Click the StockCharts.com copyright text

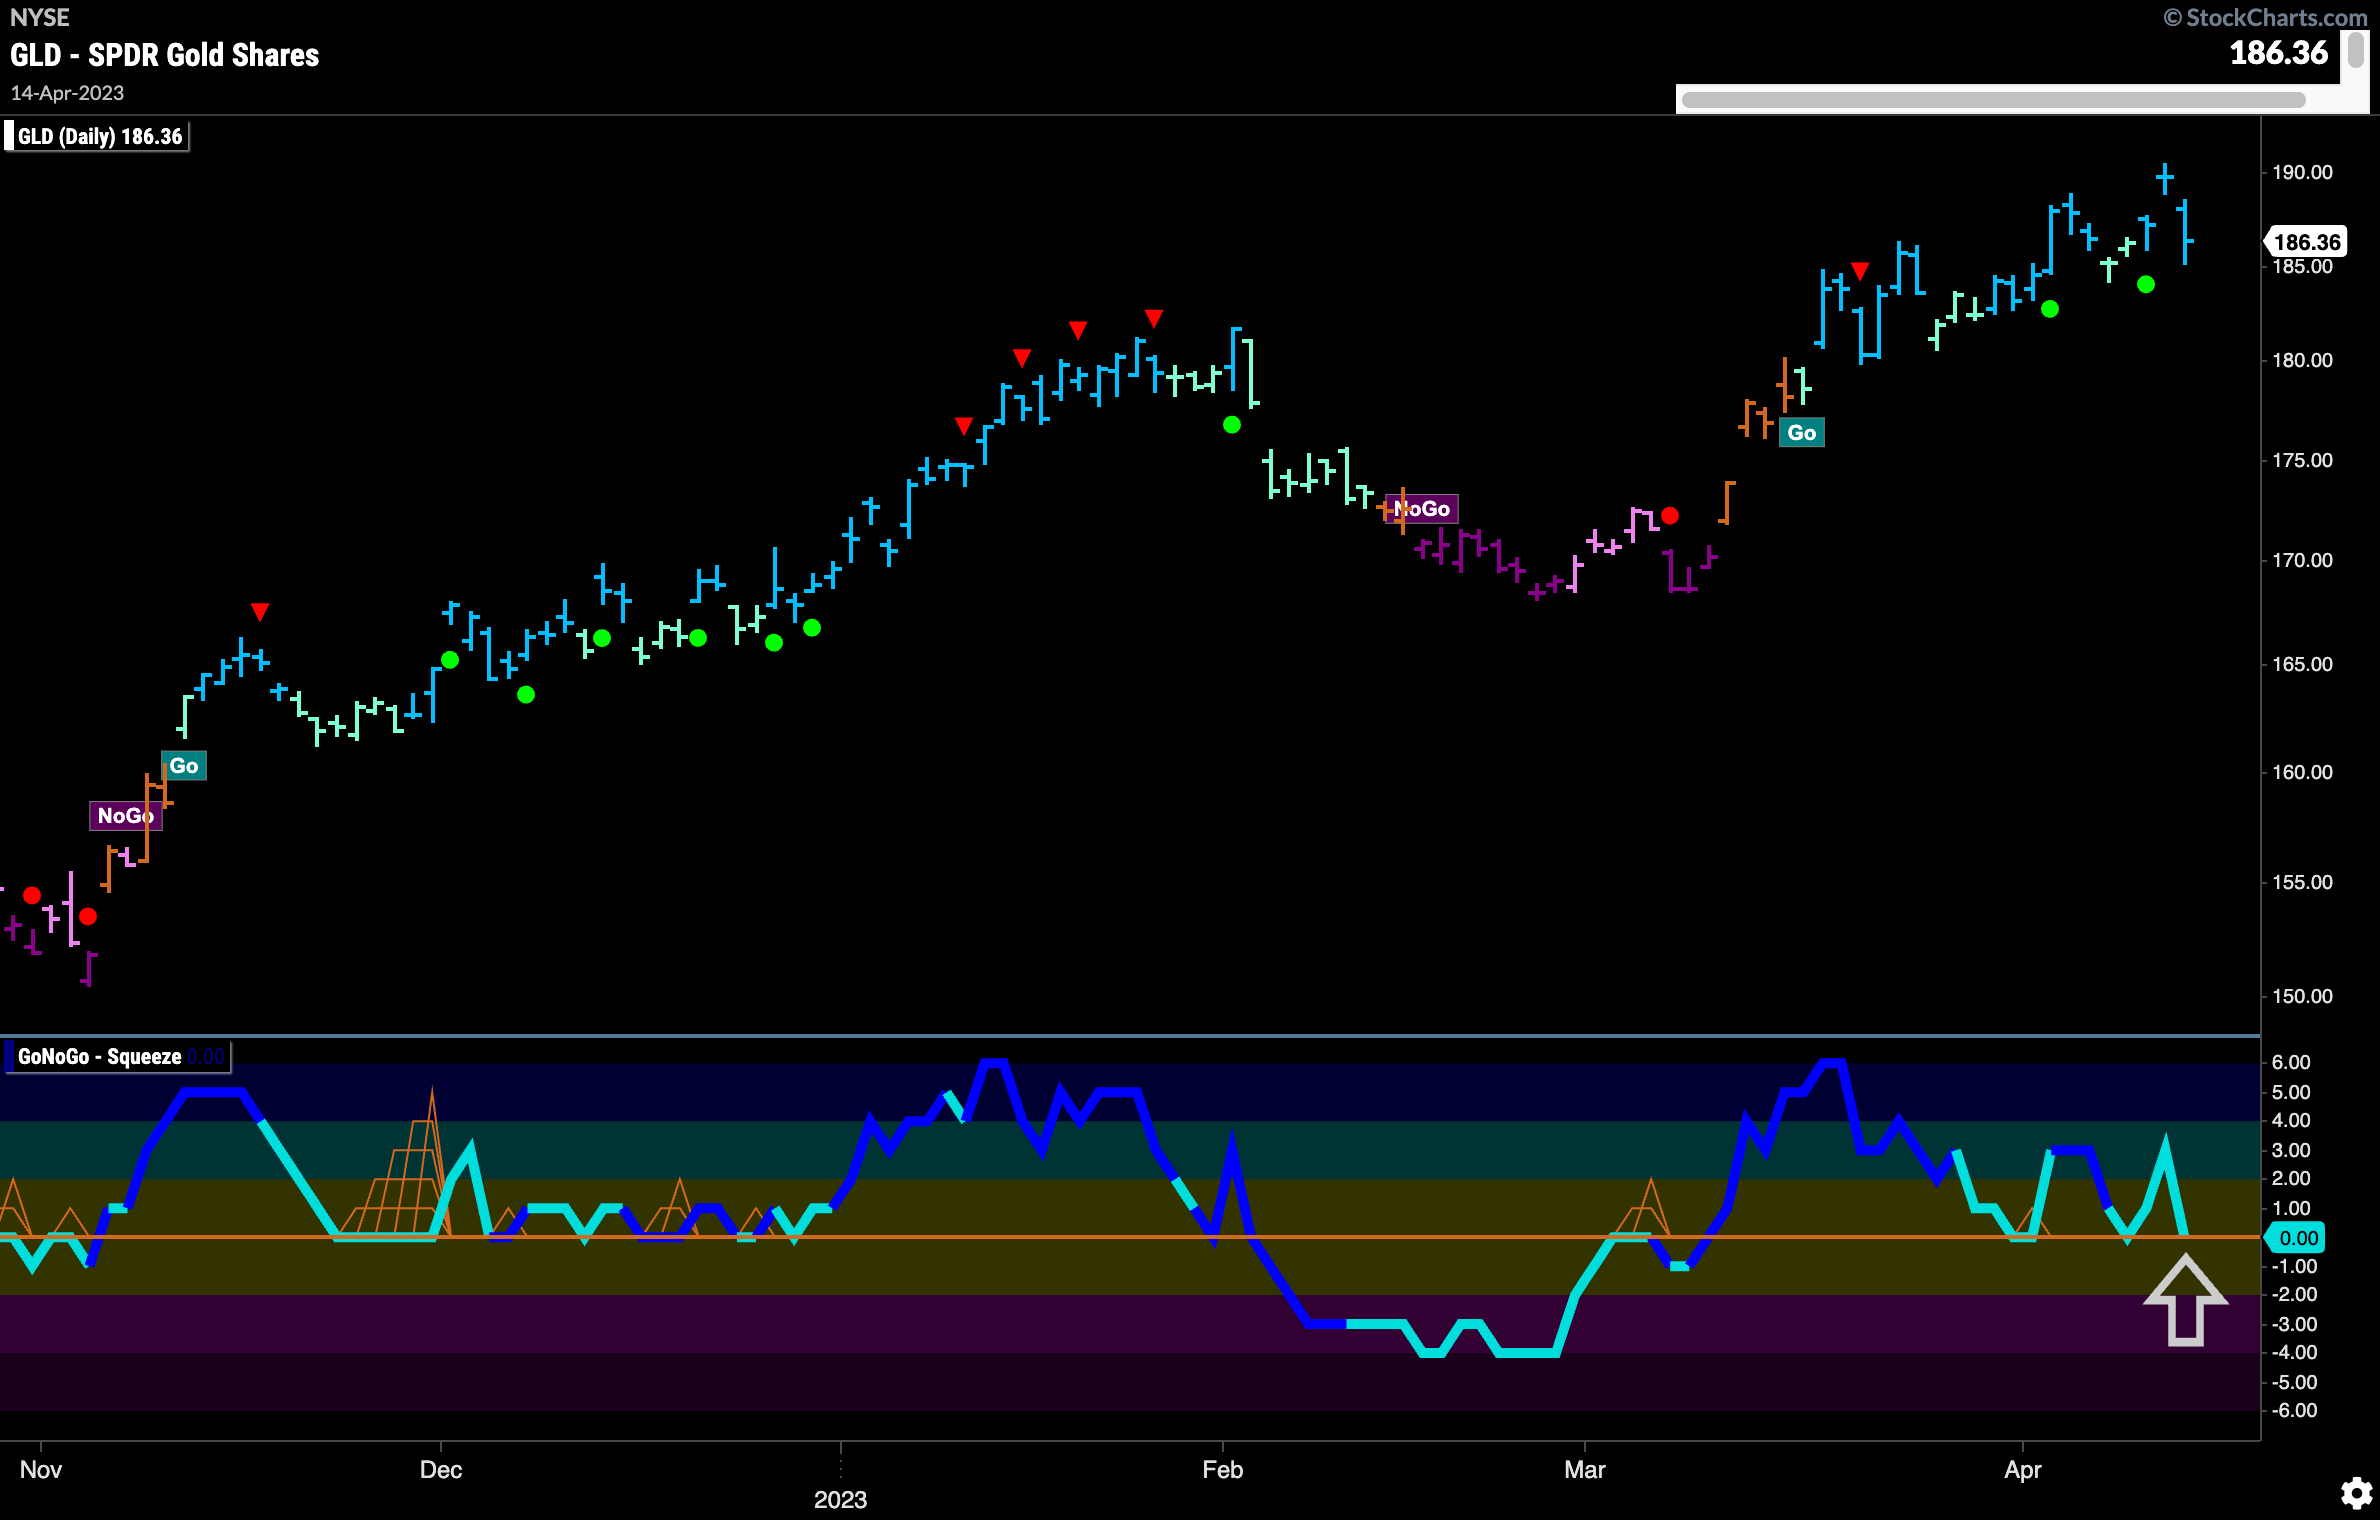tap(2265, 17)
